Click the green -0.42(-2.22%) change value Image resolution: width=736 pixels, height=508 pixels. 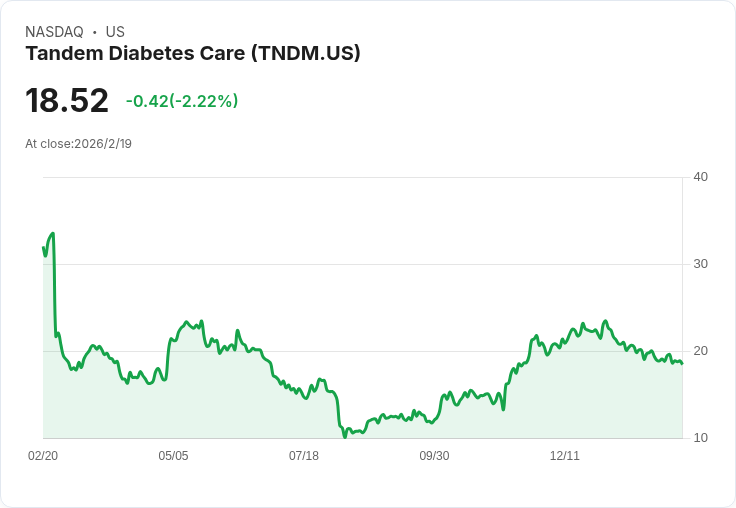click(x=182, y=101)
